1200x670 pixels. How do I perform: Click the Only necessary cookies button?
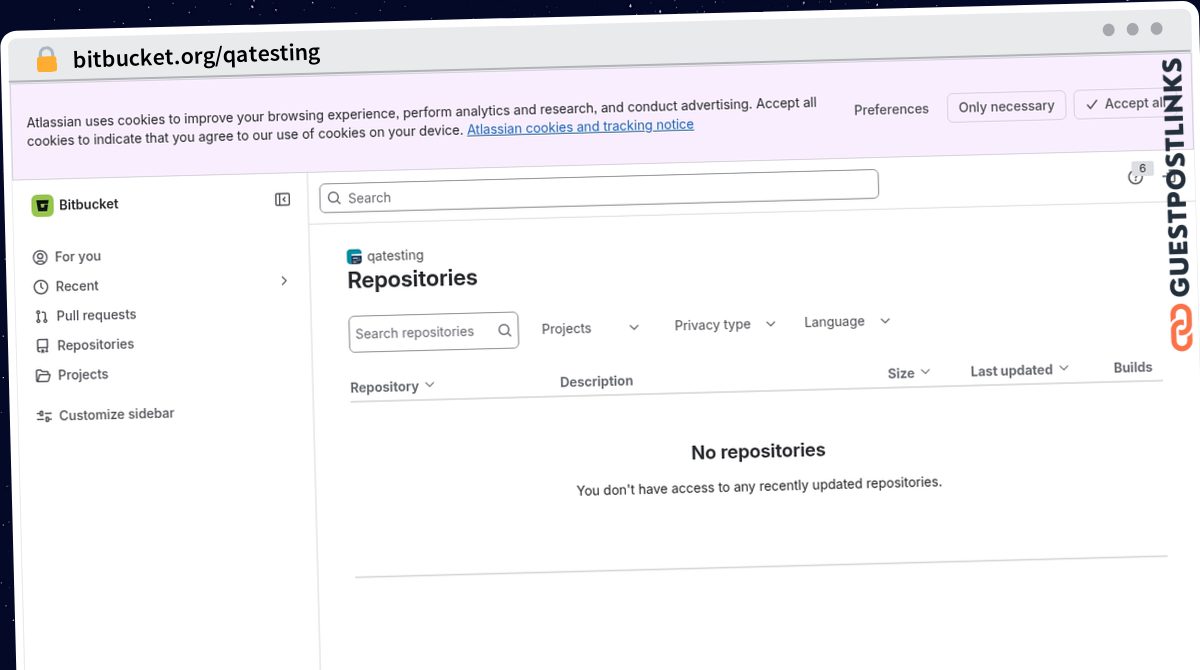click(x=1006, y=106)
